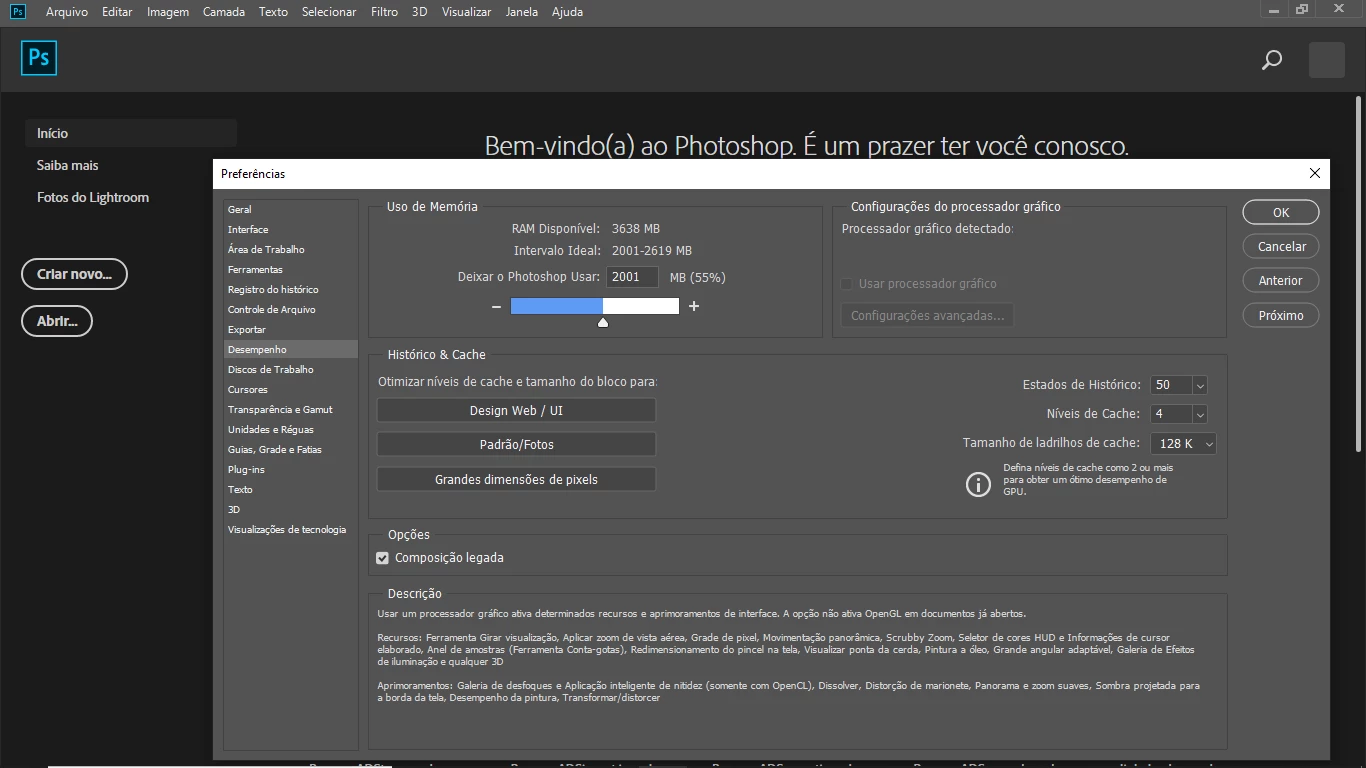Click the Cancelar button
This screenshot has width=1366, height=768.
pos(1281,246)
